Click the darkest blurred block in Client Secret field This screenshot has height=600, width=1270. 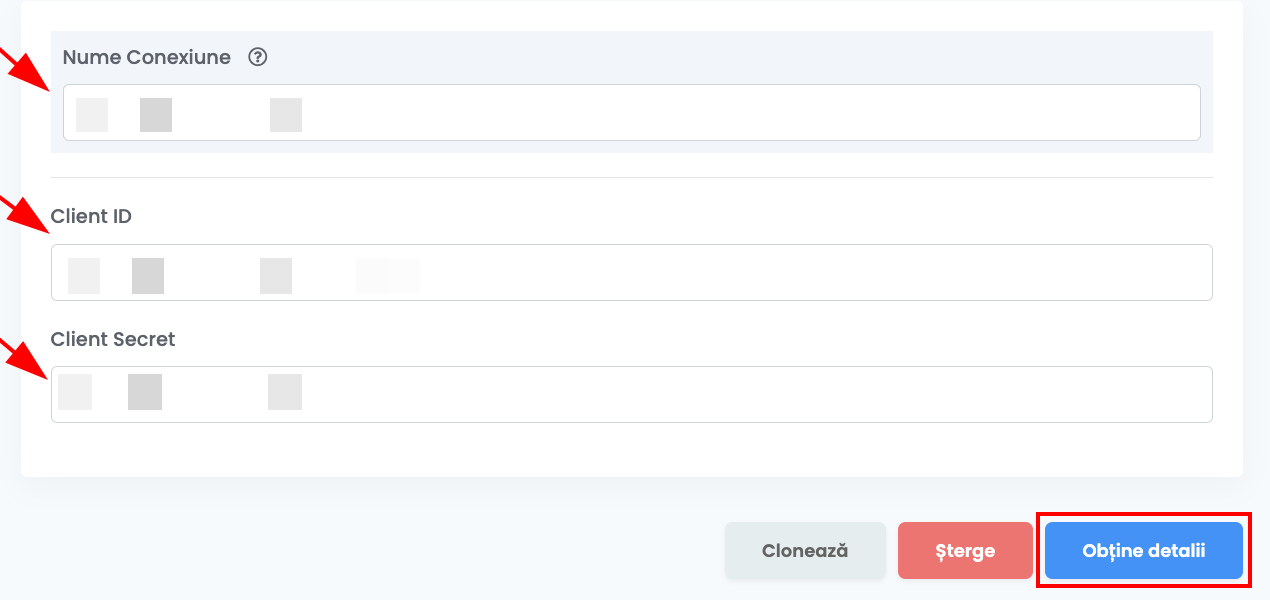coord(145,392)
